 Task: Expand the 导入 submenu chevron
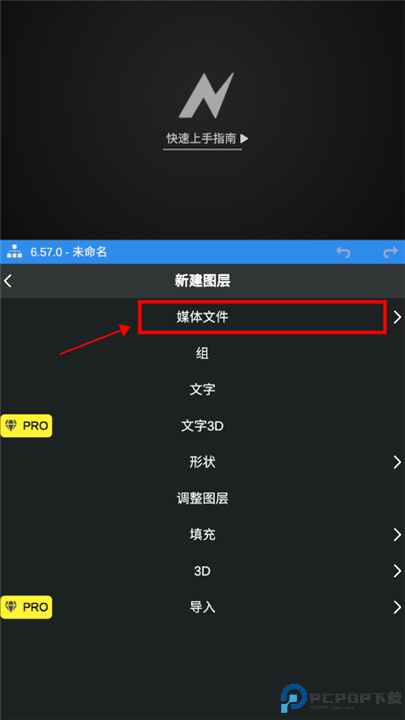tap(397, 607)
